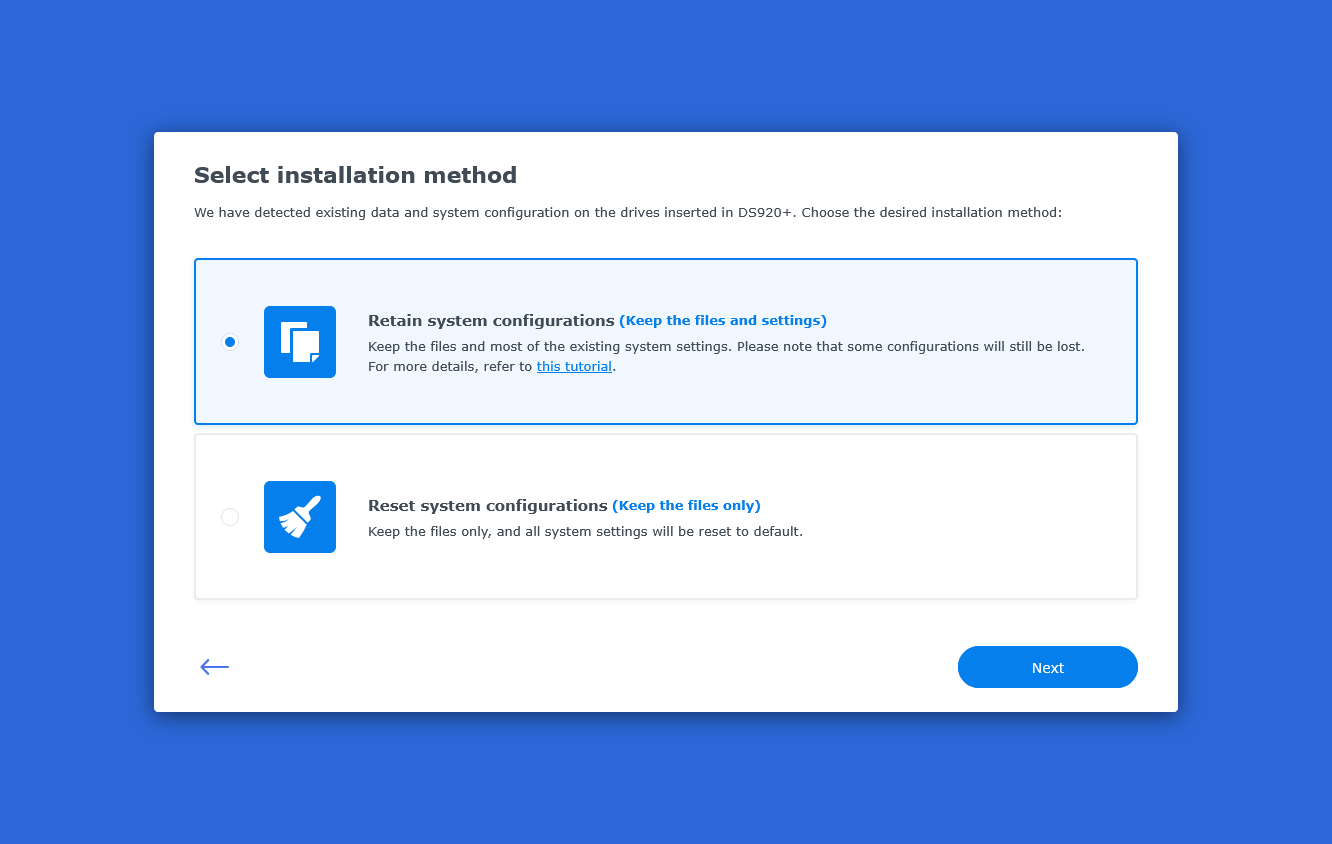Click the "For more details, refer to" text
This screenshot has height=844, width=1332.
click(x=450, y=367)
